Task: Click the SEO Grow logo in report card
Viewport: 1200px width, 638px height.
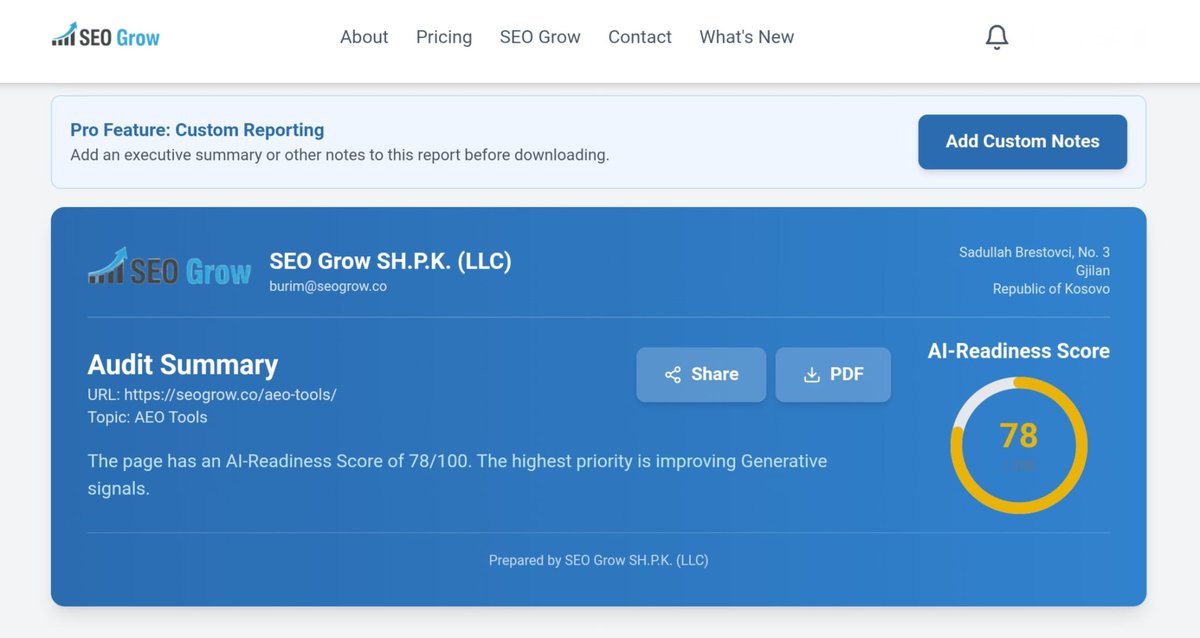Action: click(x=170, y=267)
